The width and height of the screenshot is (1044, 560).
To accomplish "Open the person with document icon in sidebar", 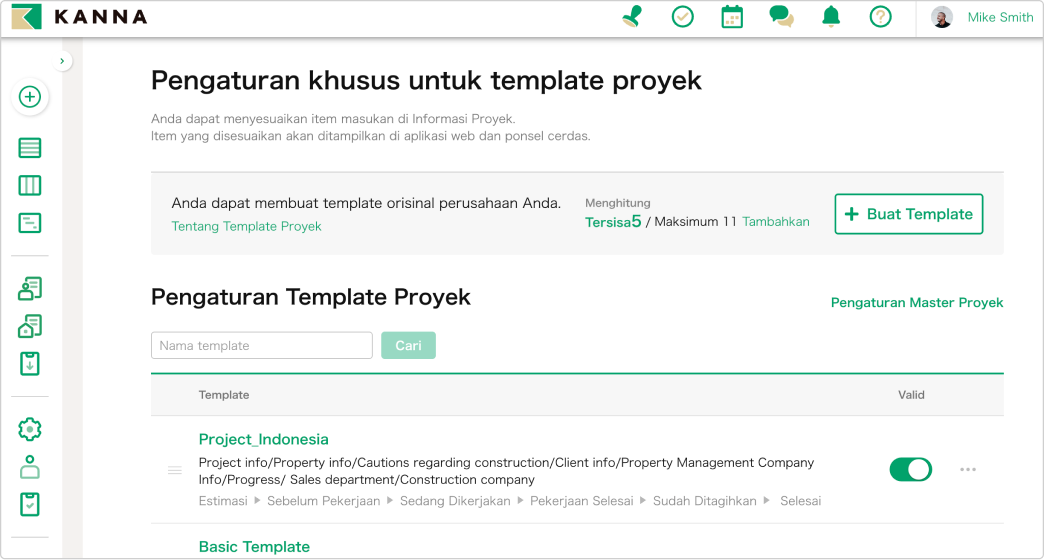I will pos(29,289).
